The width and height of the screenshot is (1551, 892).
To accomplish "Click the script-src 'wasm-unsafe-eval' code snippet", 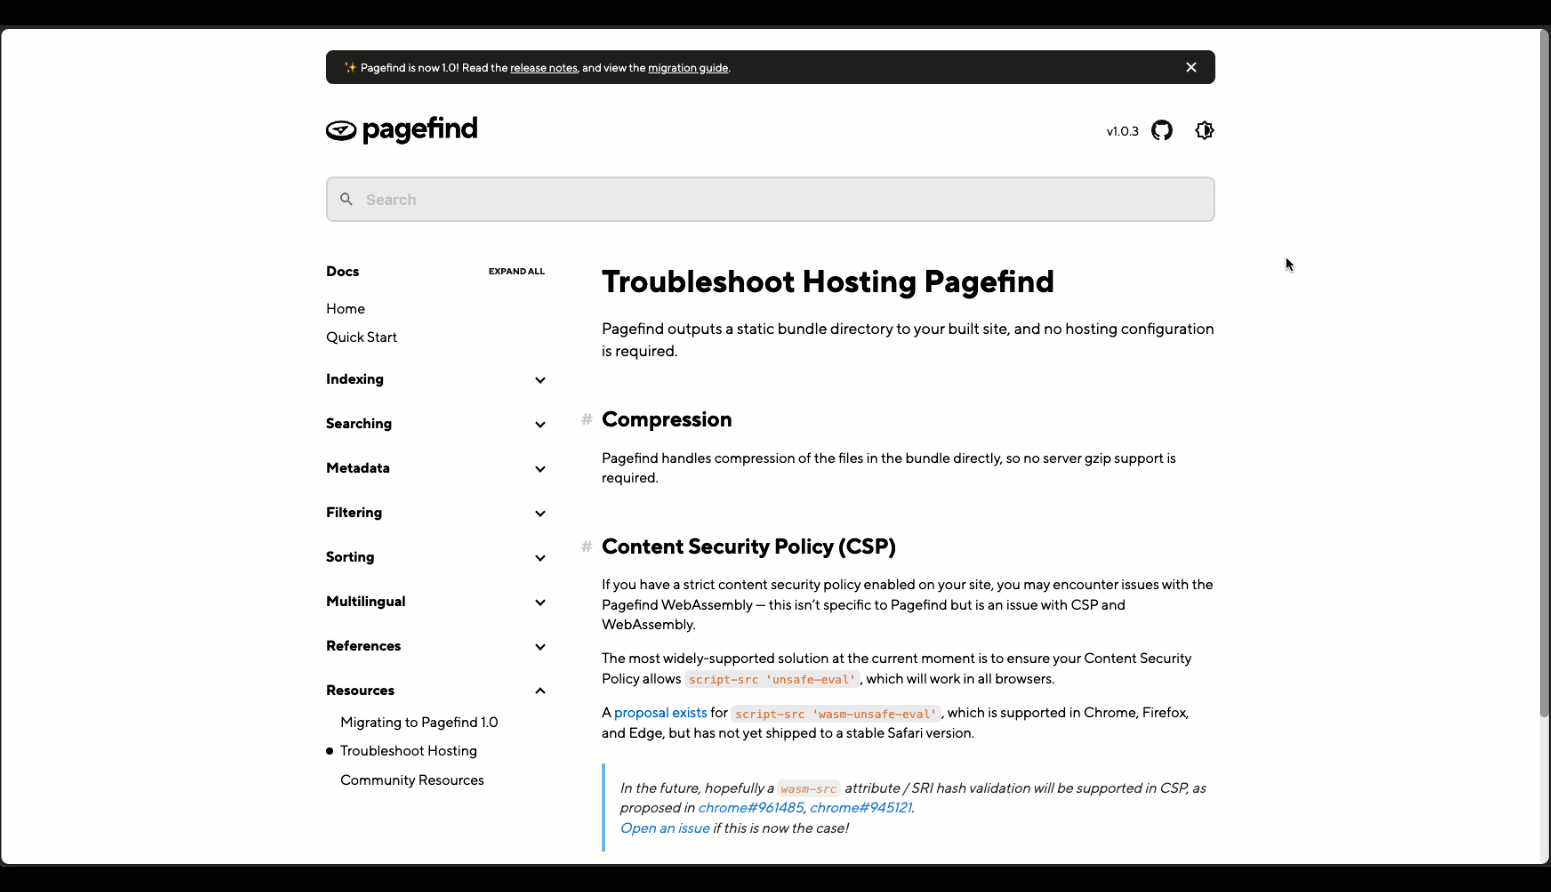I will [836, 714].
